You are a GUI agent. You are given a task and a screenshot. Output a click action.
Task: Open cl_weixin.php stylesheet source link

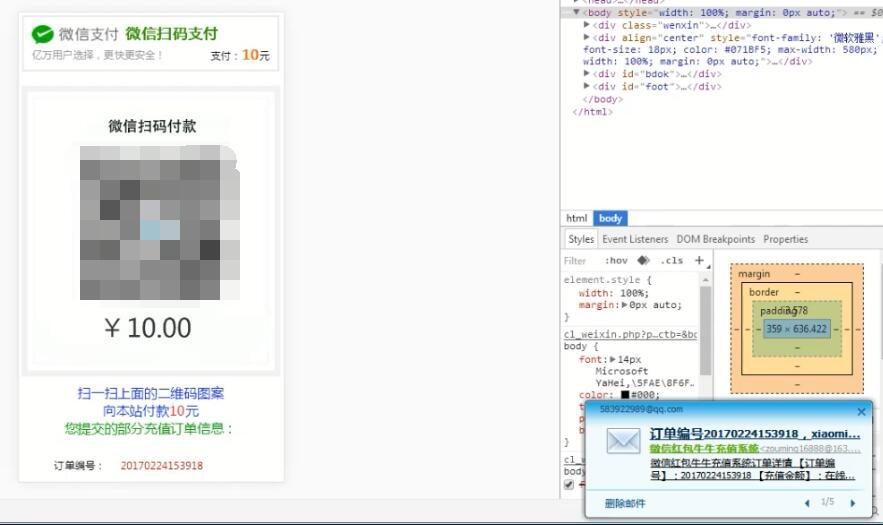tap(630, 334)
